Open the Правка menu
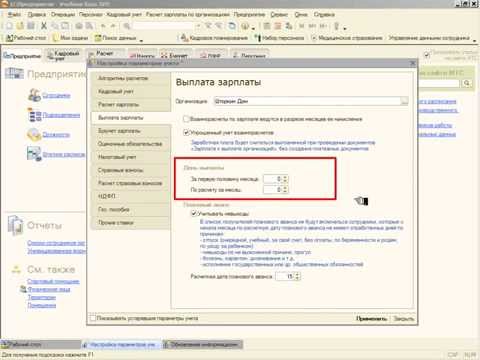This screenshot has height=360, width=480. tap(36, 15)
